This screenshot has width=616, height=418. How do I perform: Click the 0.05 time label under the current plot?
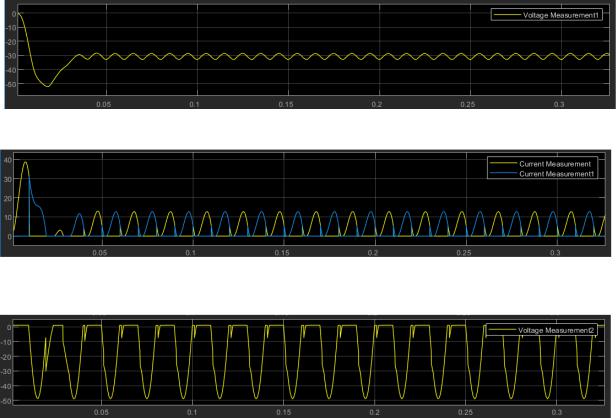tap(100, 253)
